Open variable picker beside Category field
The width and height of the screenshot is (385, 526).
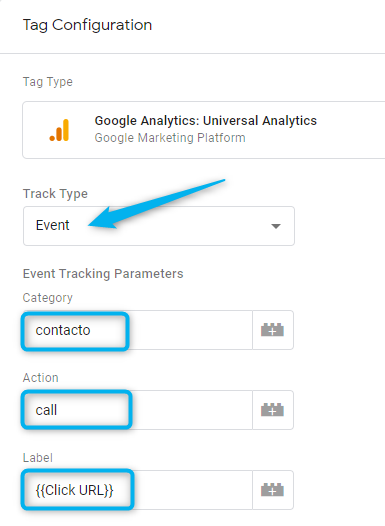tap(273, 330)
